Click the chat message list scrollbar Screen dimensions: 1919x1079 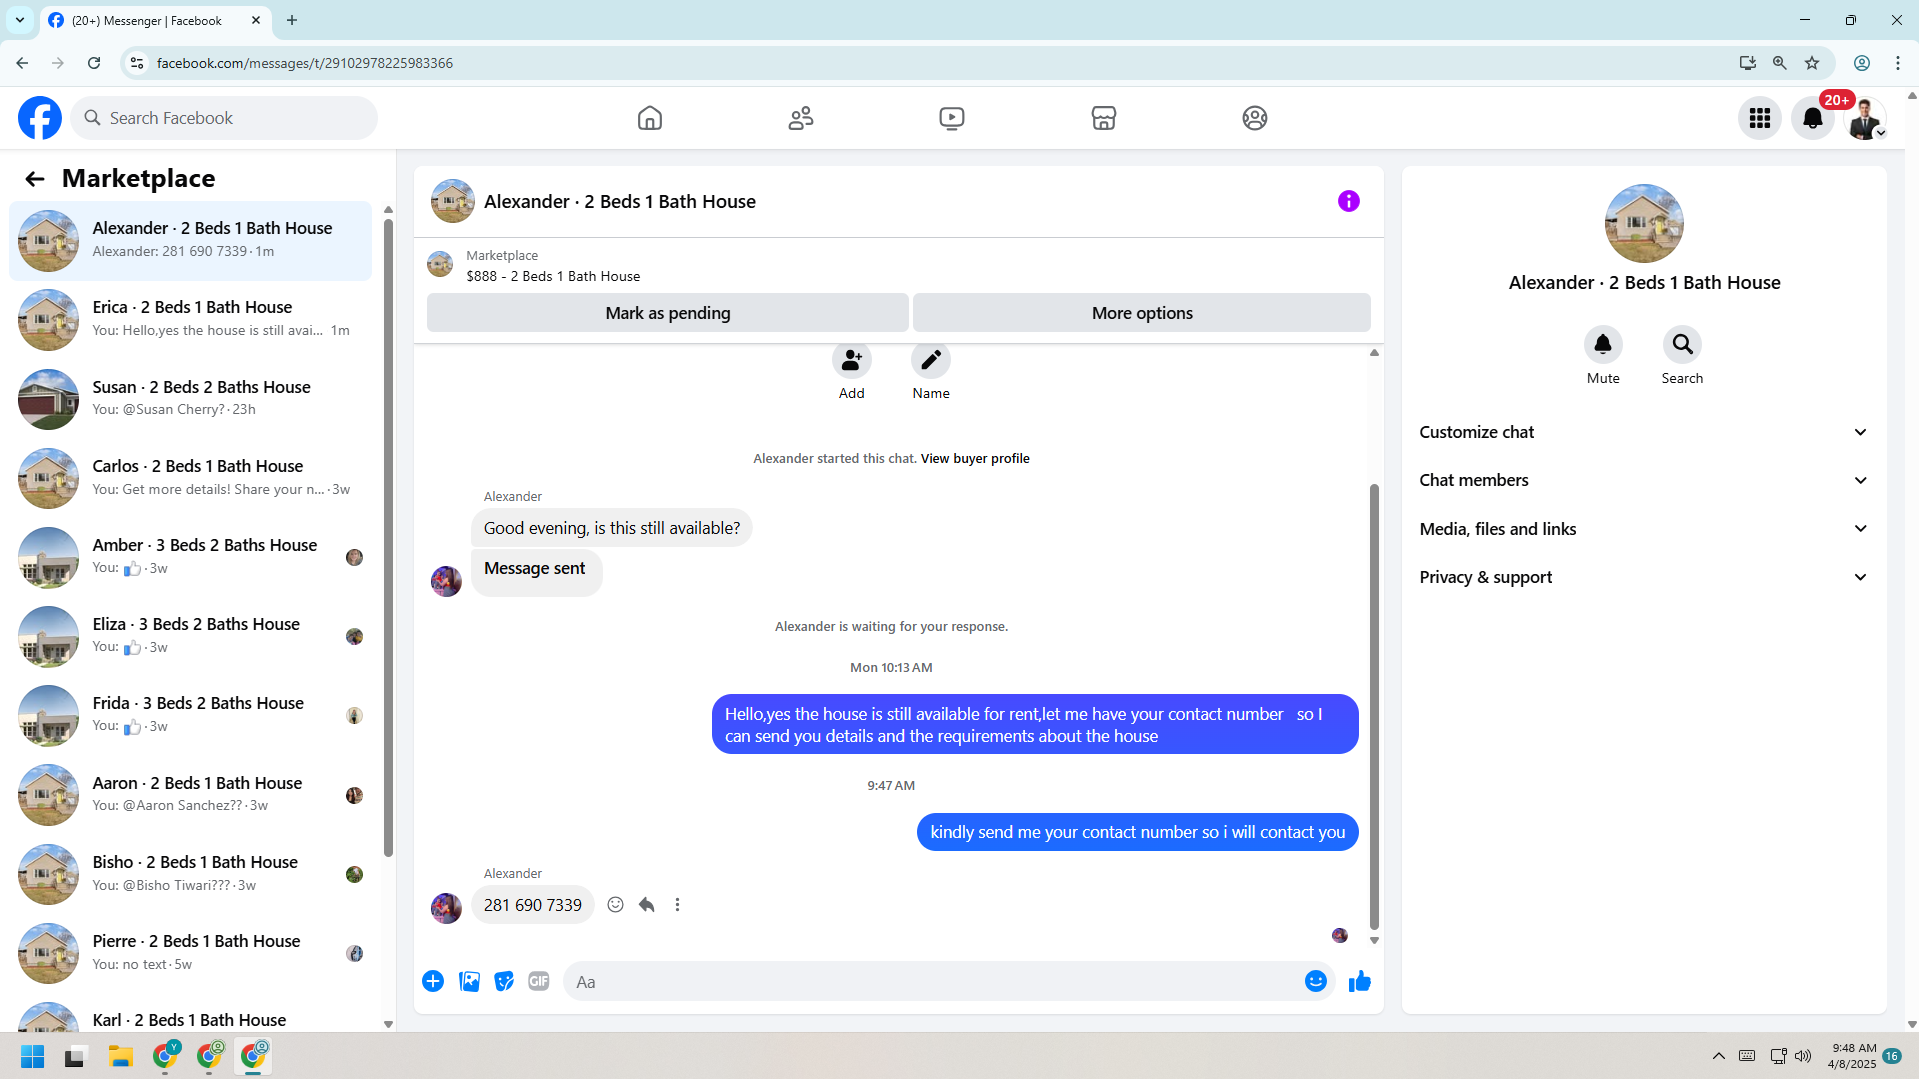click(x=1374, y=706)
